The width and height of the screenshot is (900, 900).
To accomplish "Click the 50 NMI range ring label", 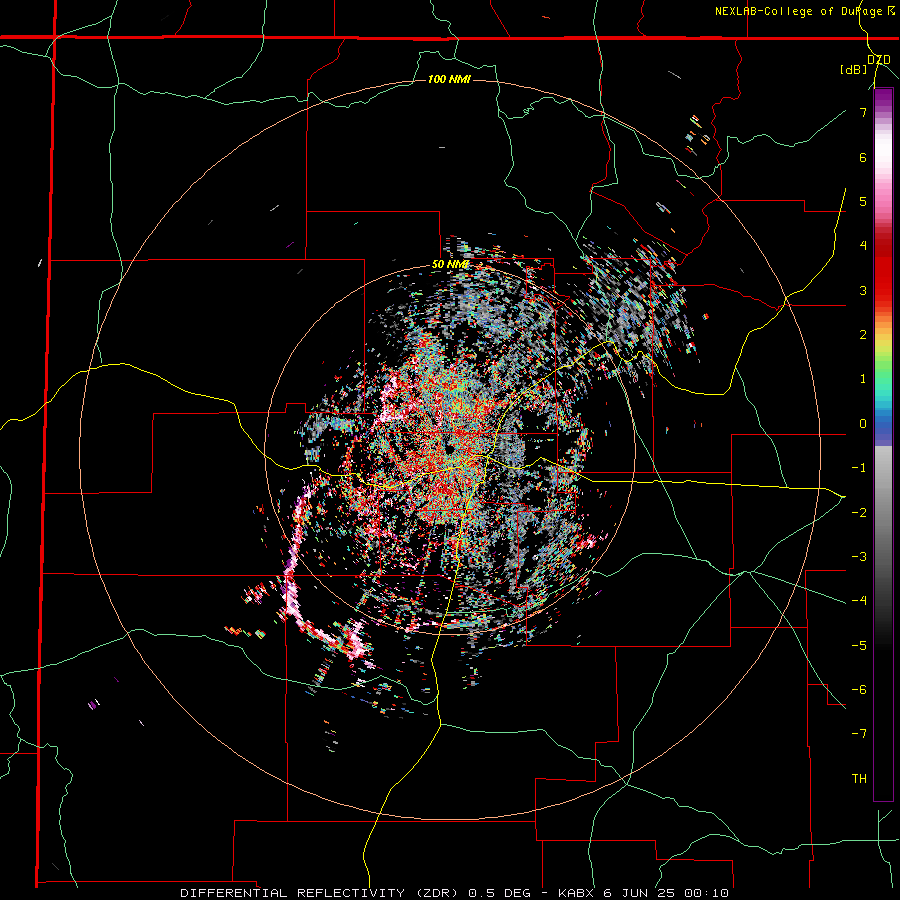I will pos(451,265).
